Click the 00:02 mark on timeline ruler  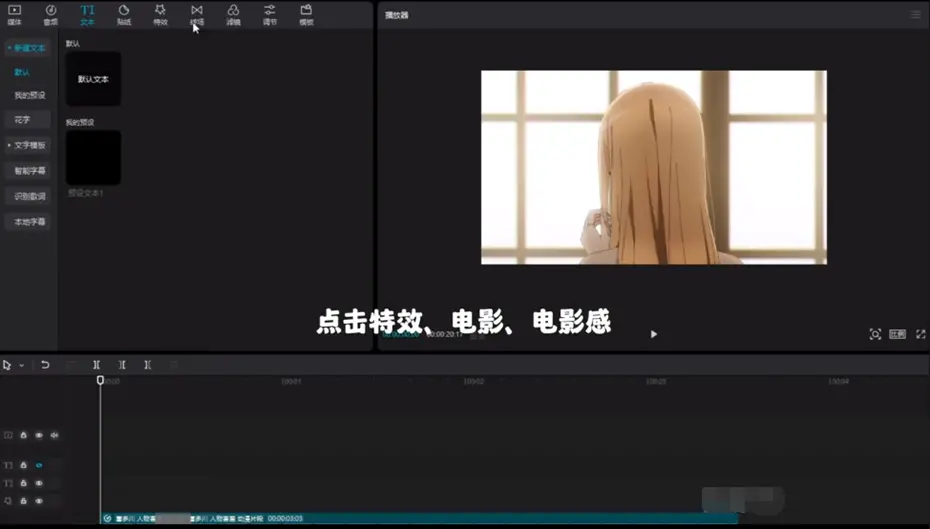pos(473,381)
